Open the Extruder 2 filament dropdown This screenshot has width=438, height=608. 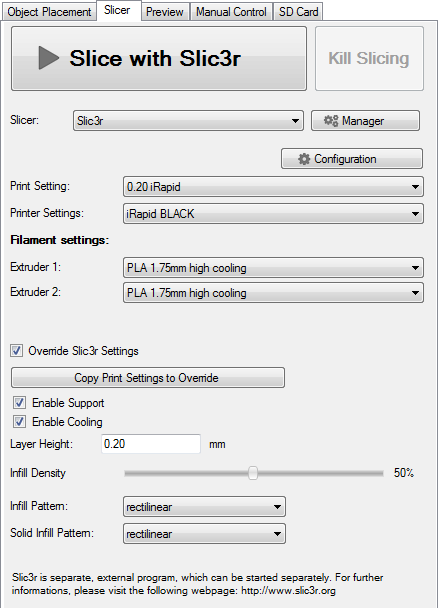[x=273, y=293]
